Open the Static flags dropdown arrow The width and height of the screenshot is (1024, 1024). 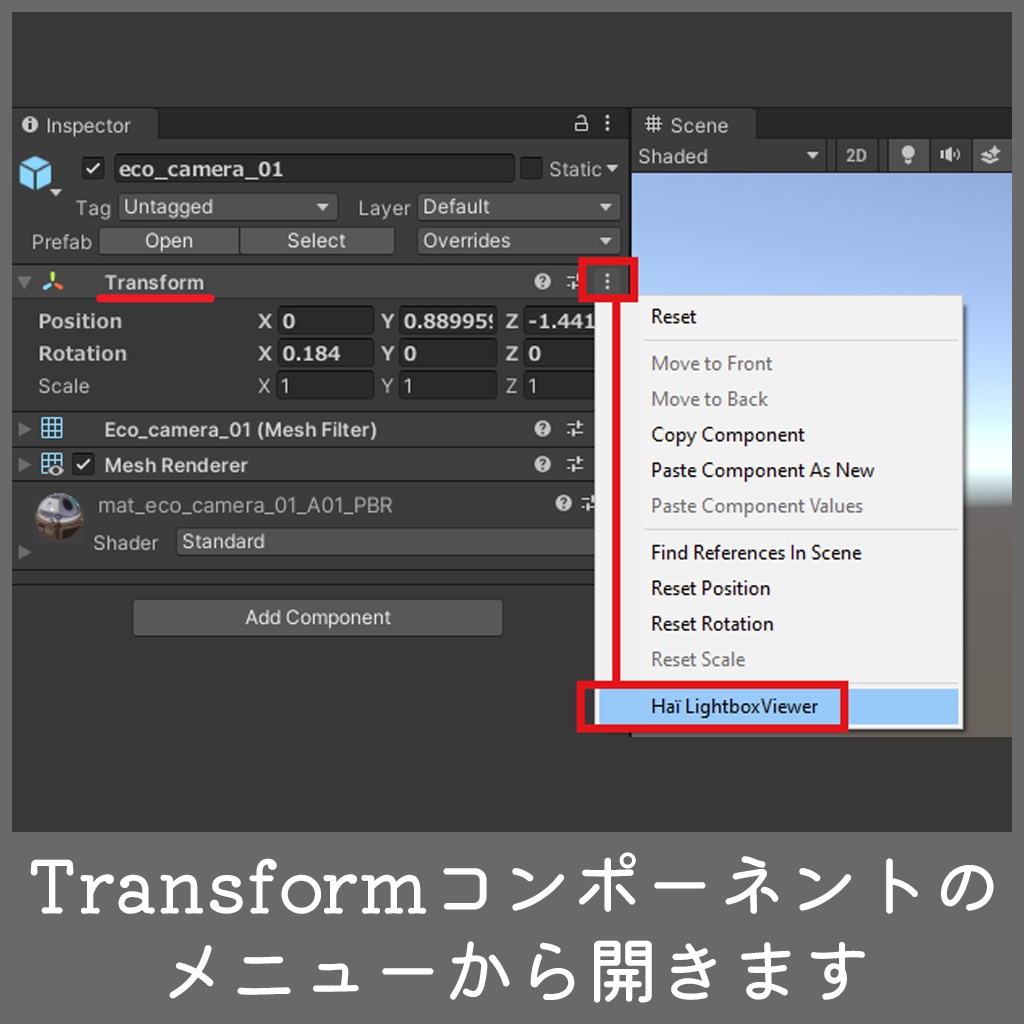[x=612, y=168]
